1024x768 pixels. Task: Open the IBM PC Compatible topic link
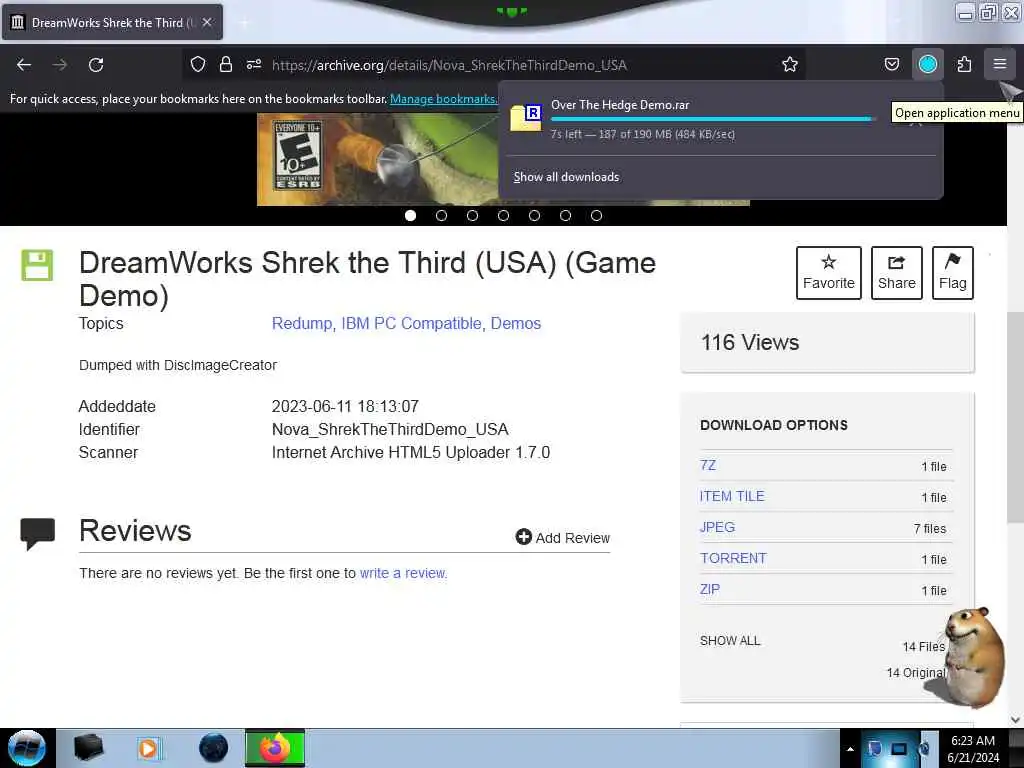411,323
